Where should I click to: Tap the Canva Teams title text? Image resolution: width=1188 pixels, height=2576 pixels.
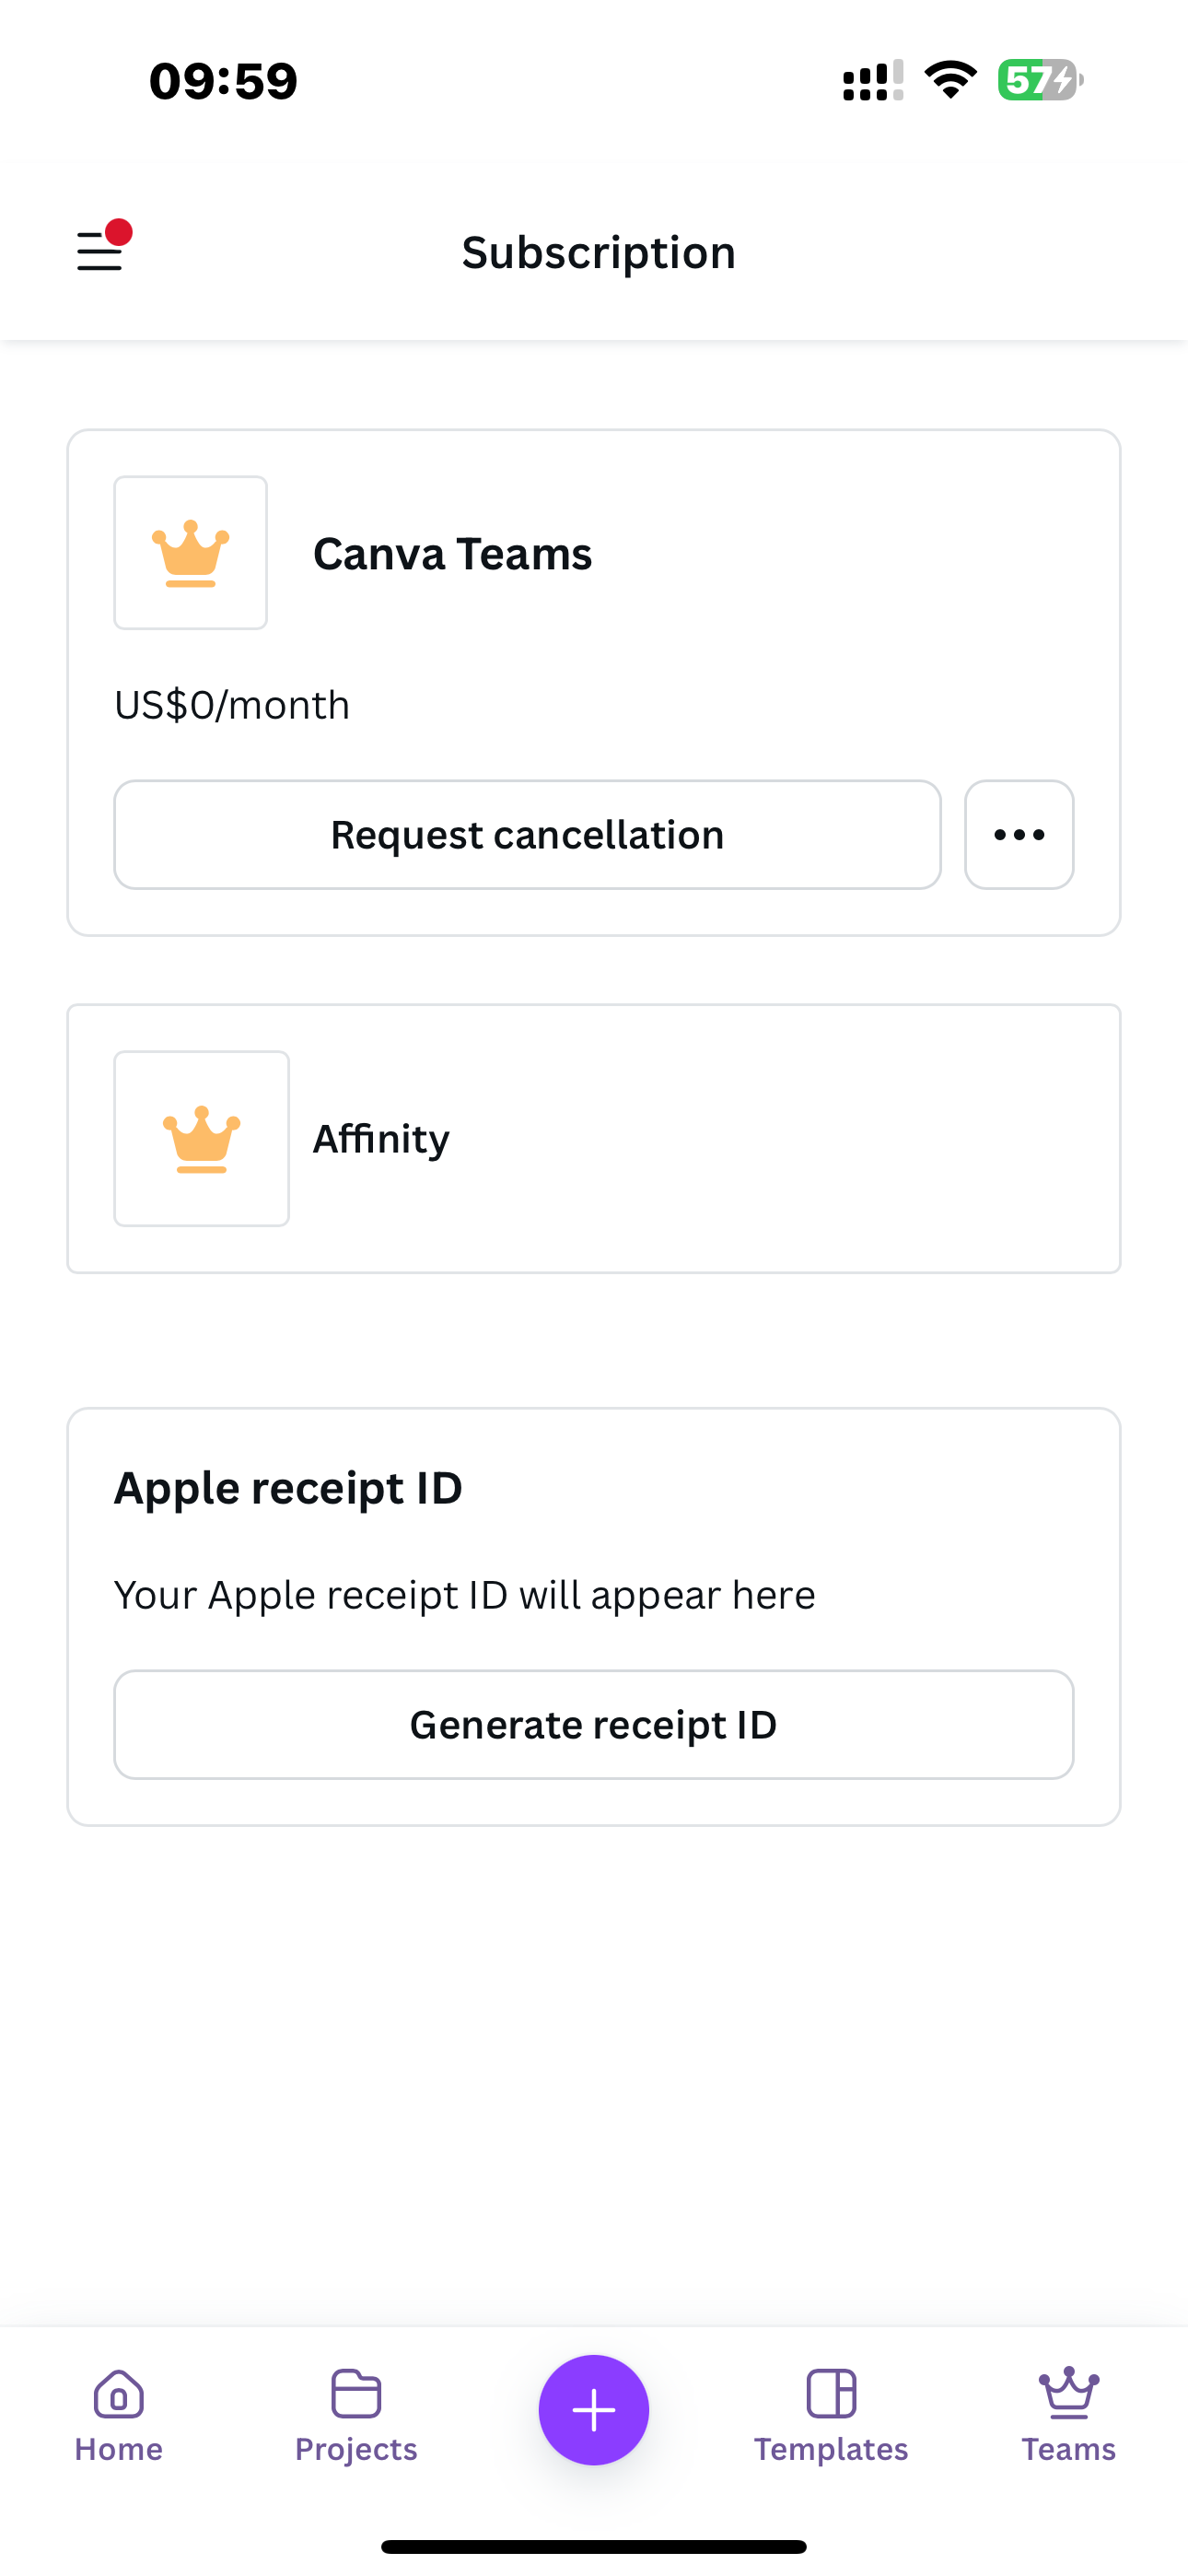tap(452, 554)
